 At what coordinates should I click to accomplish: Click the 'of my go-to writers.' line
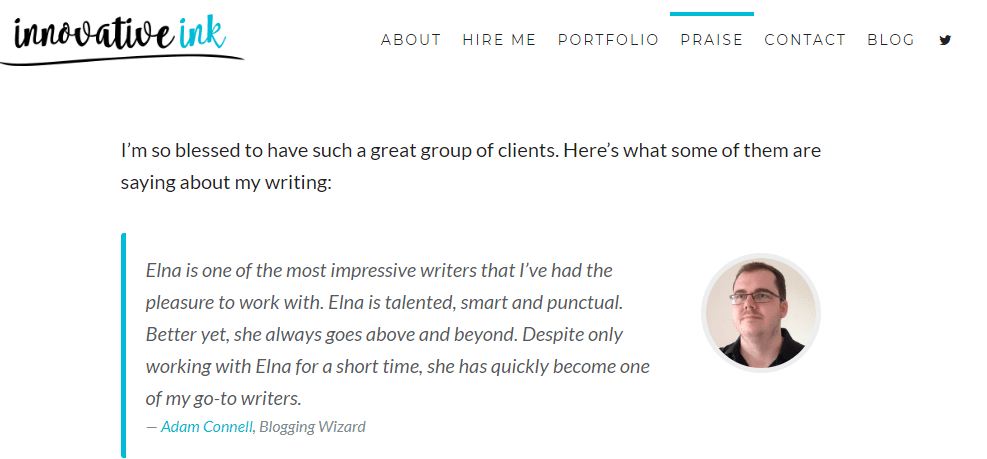pos(223,398)
